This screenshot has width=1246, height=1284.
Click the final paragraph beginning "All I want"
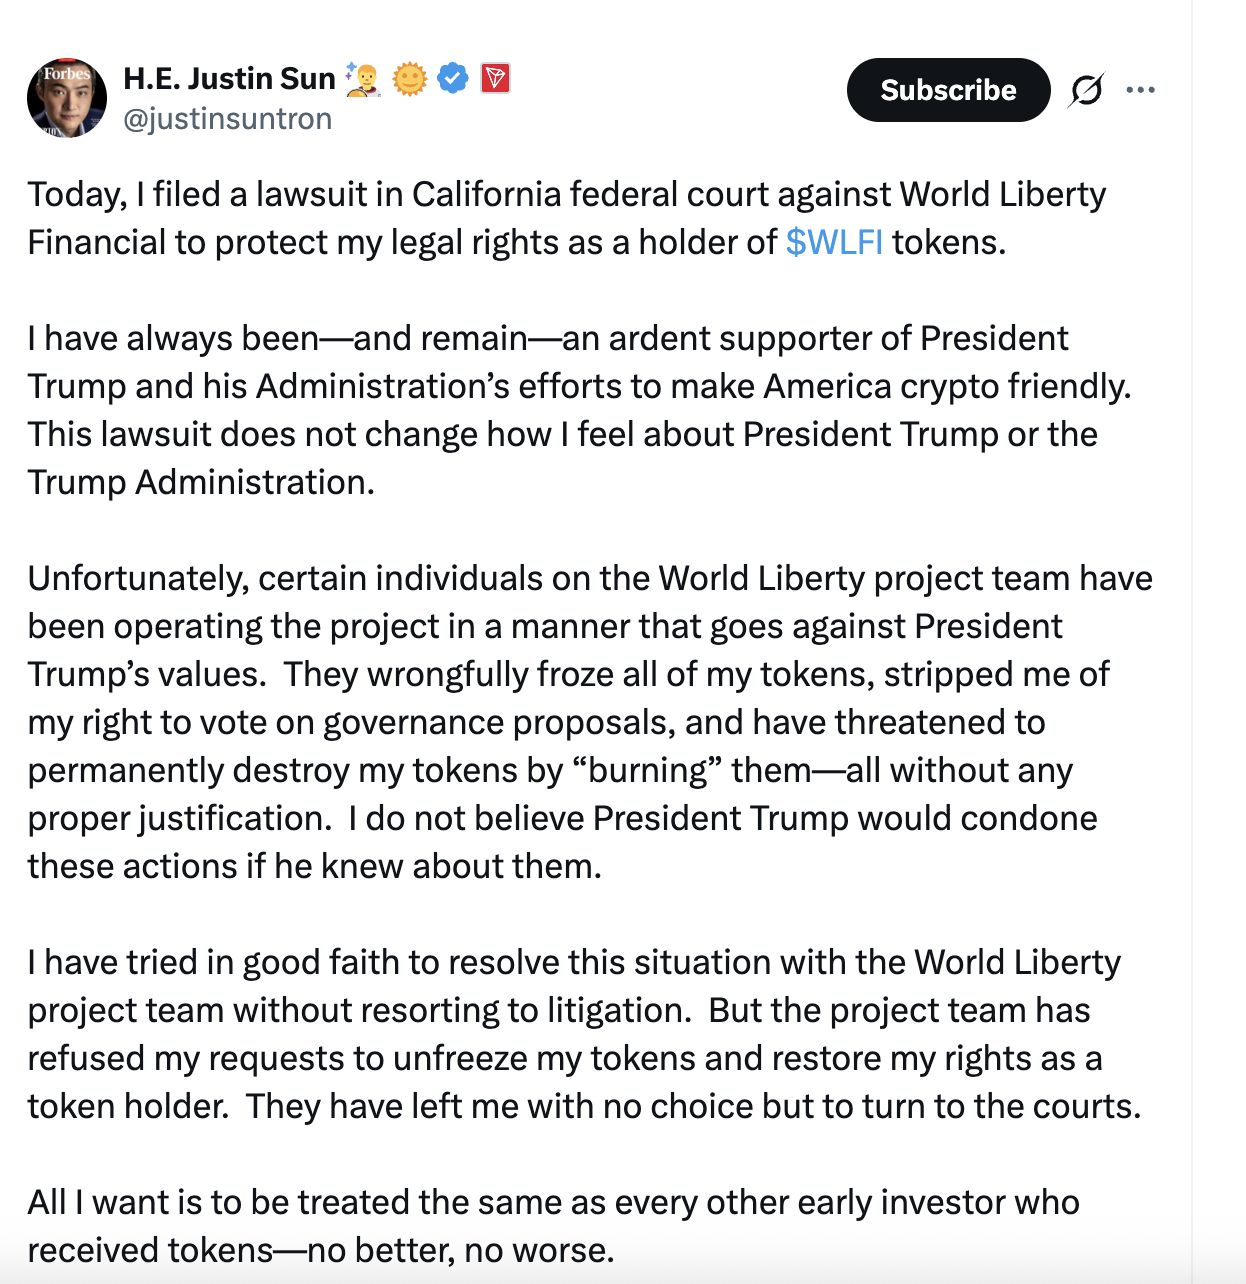tap(552, 1226)
